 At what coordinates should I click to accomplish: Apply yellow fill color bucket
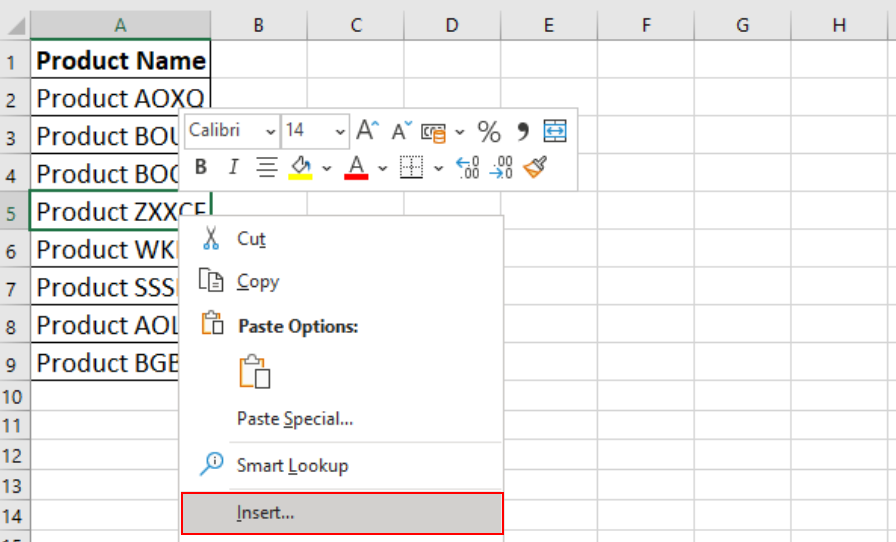point(301,168)
